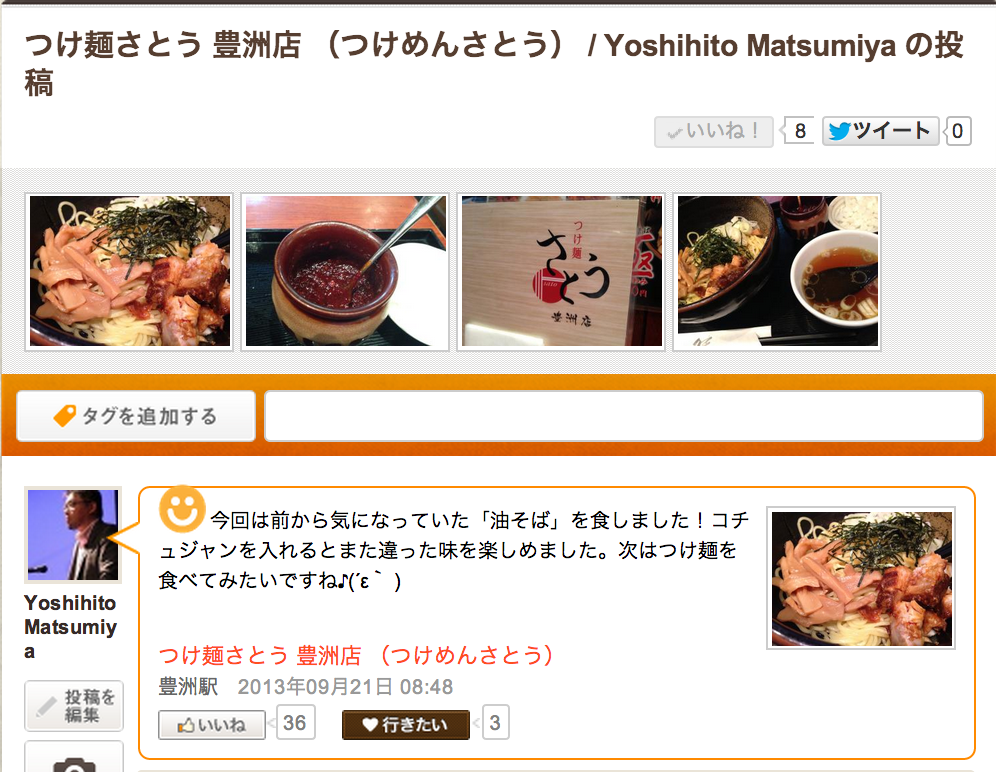
Task: Click the 投稿を編集 edit button
Action: click(74, 706)
